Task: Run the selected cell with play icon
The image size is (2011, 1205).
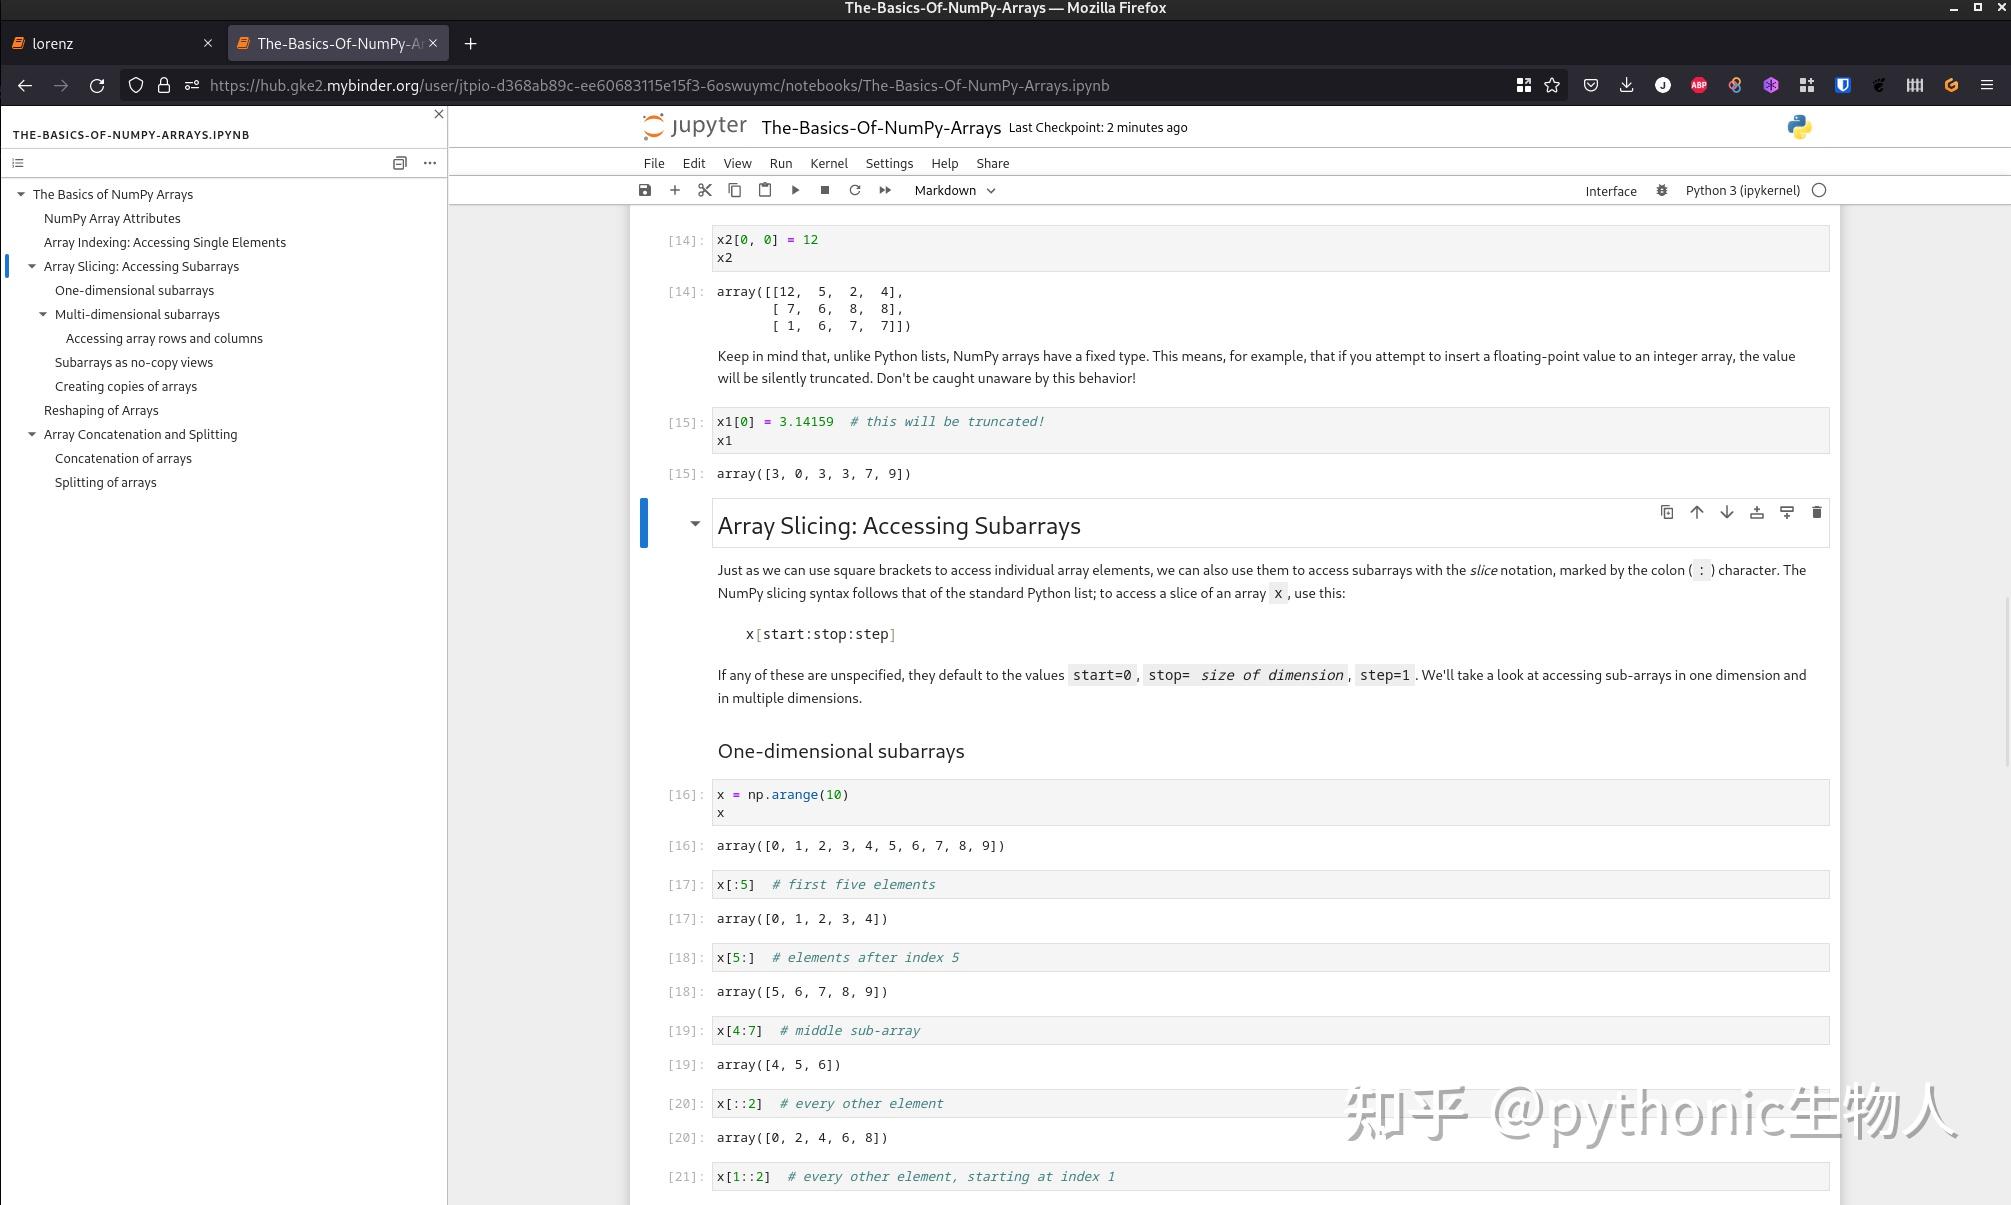Action: pos(795,190)
